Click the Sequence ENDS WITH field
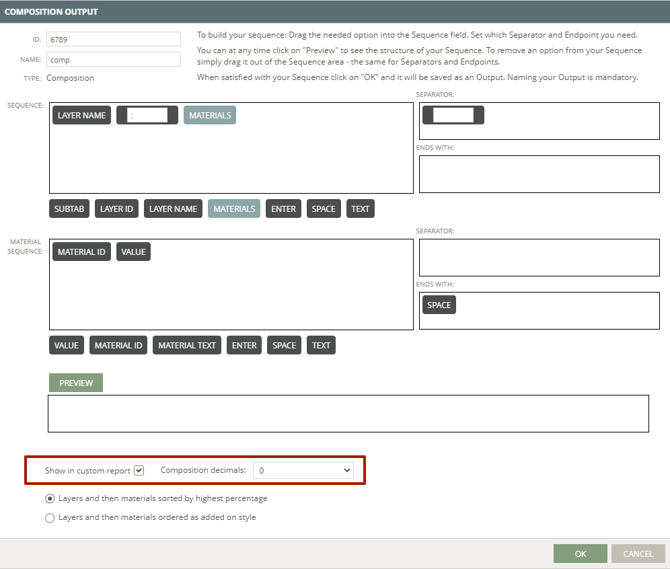Viewport: 670px width, 569px height. click(x=538, y=174)
